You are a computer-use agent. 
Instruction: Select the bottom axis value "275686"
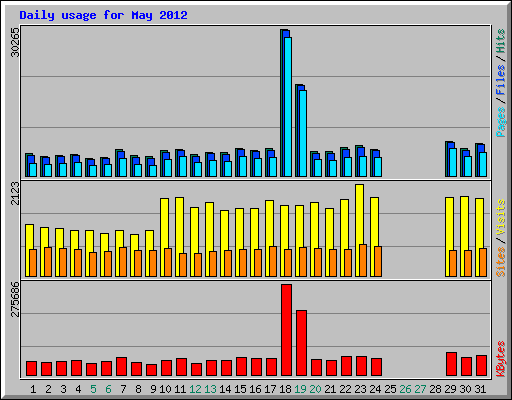(x=15, y=299)
